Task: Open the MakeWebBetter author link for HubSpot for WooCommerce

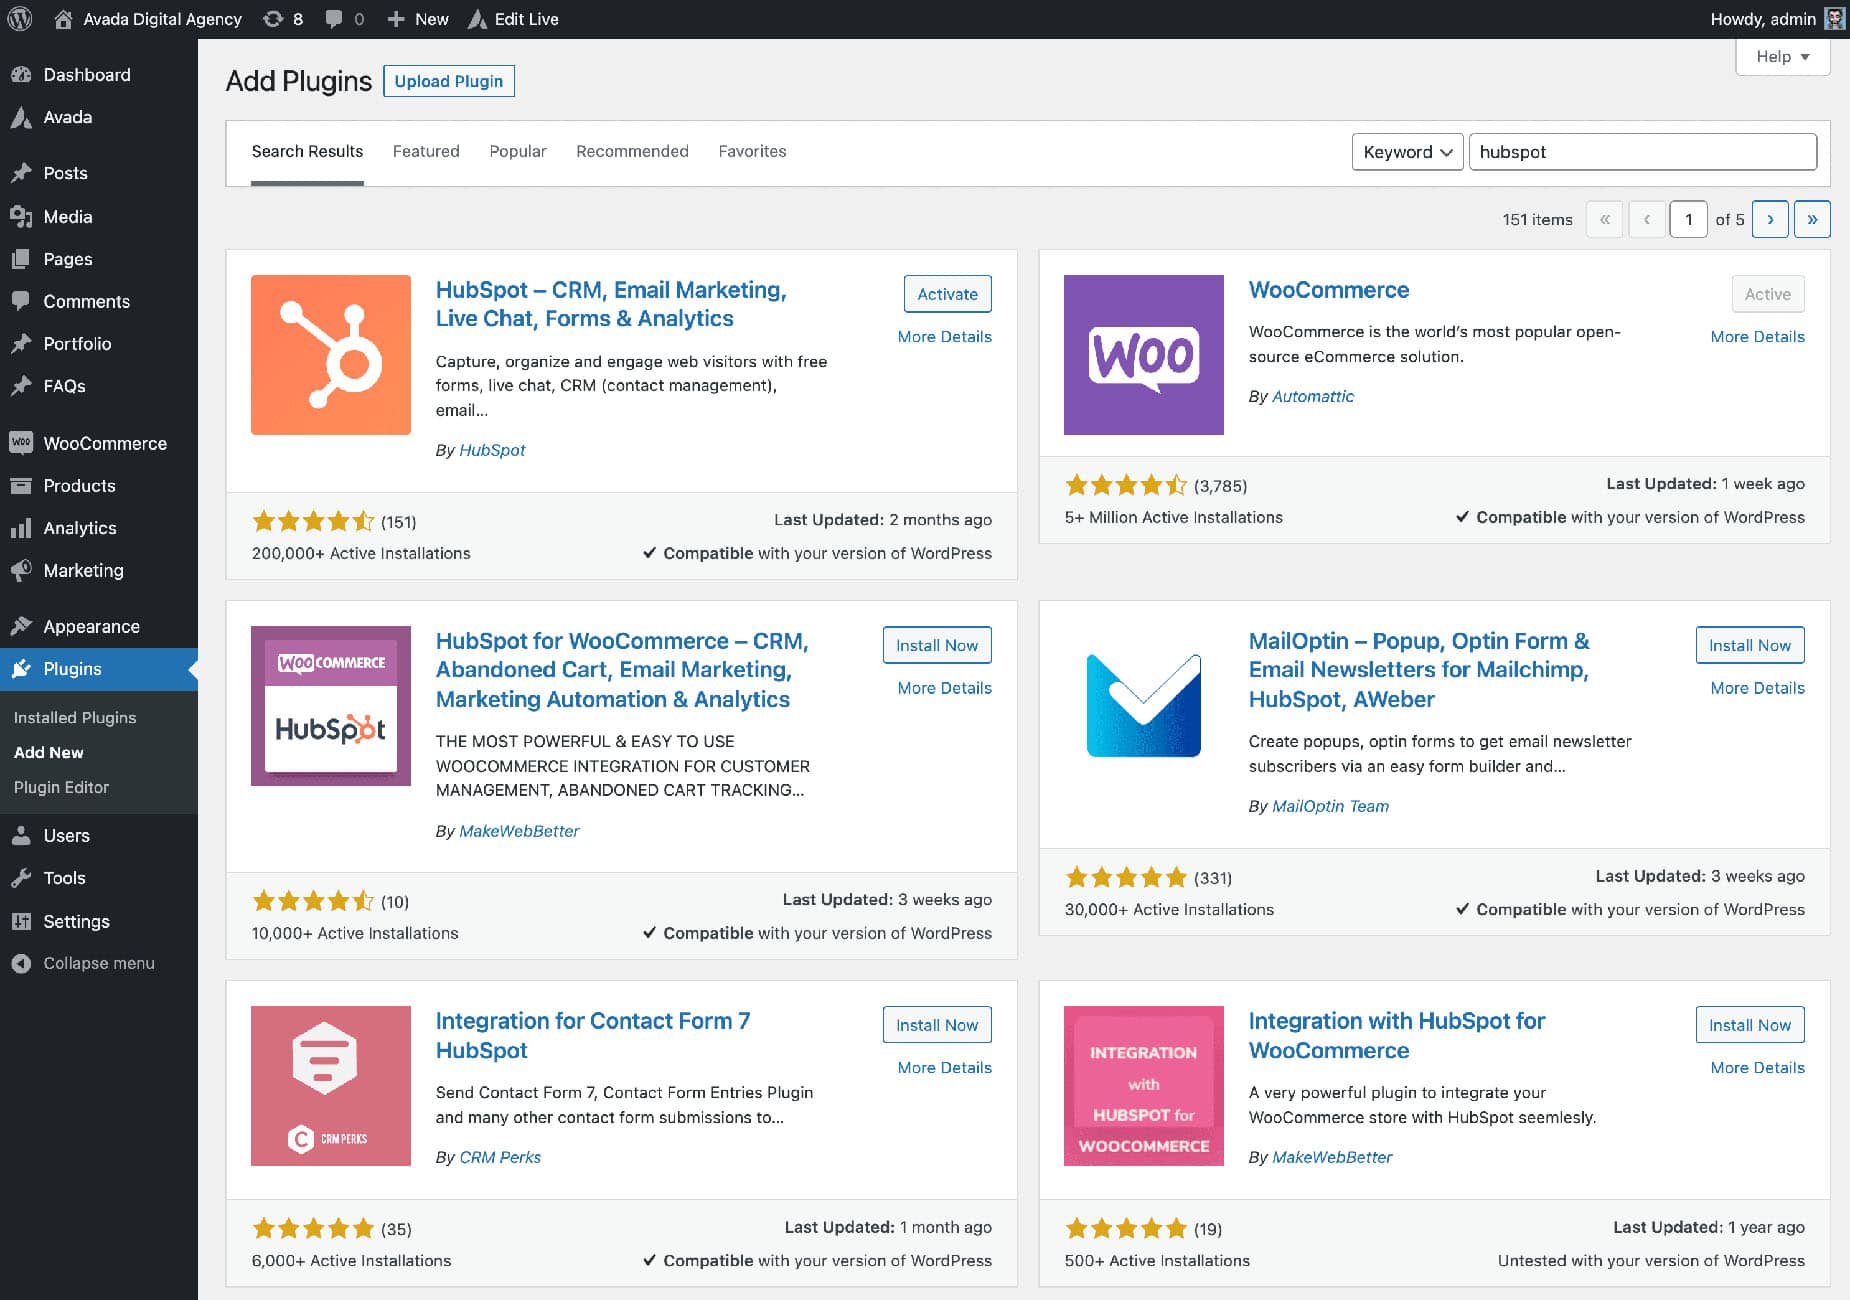Action: click(x=519, y=831)
